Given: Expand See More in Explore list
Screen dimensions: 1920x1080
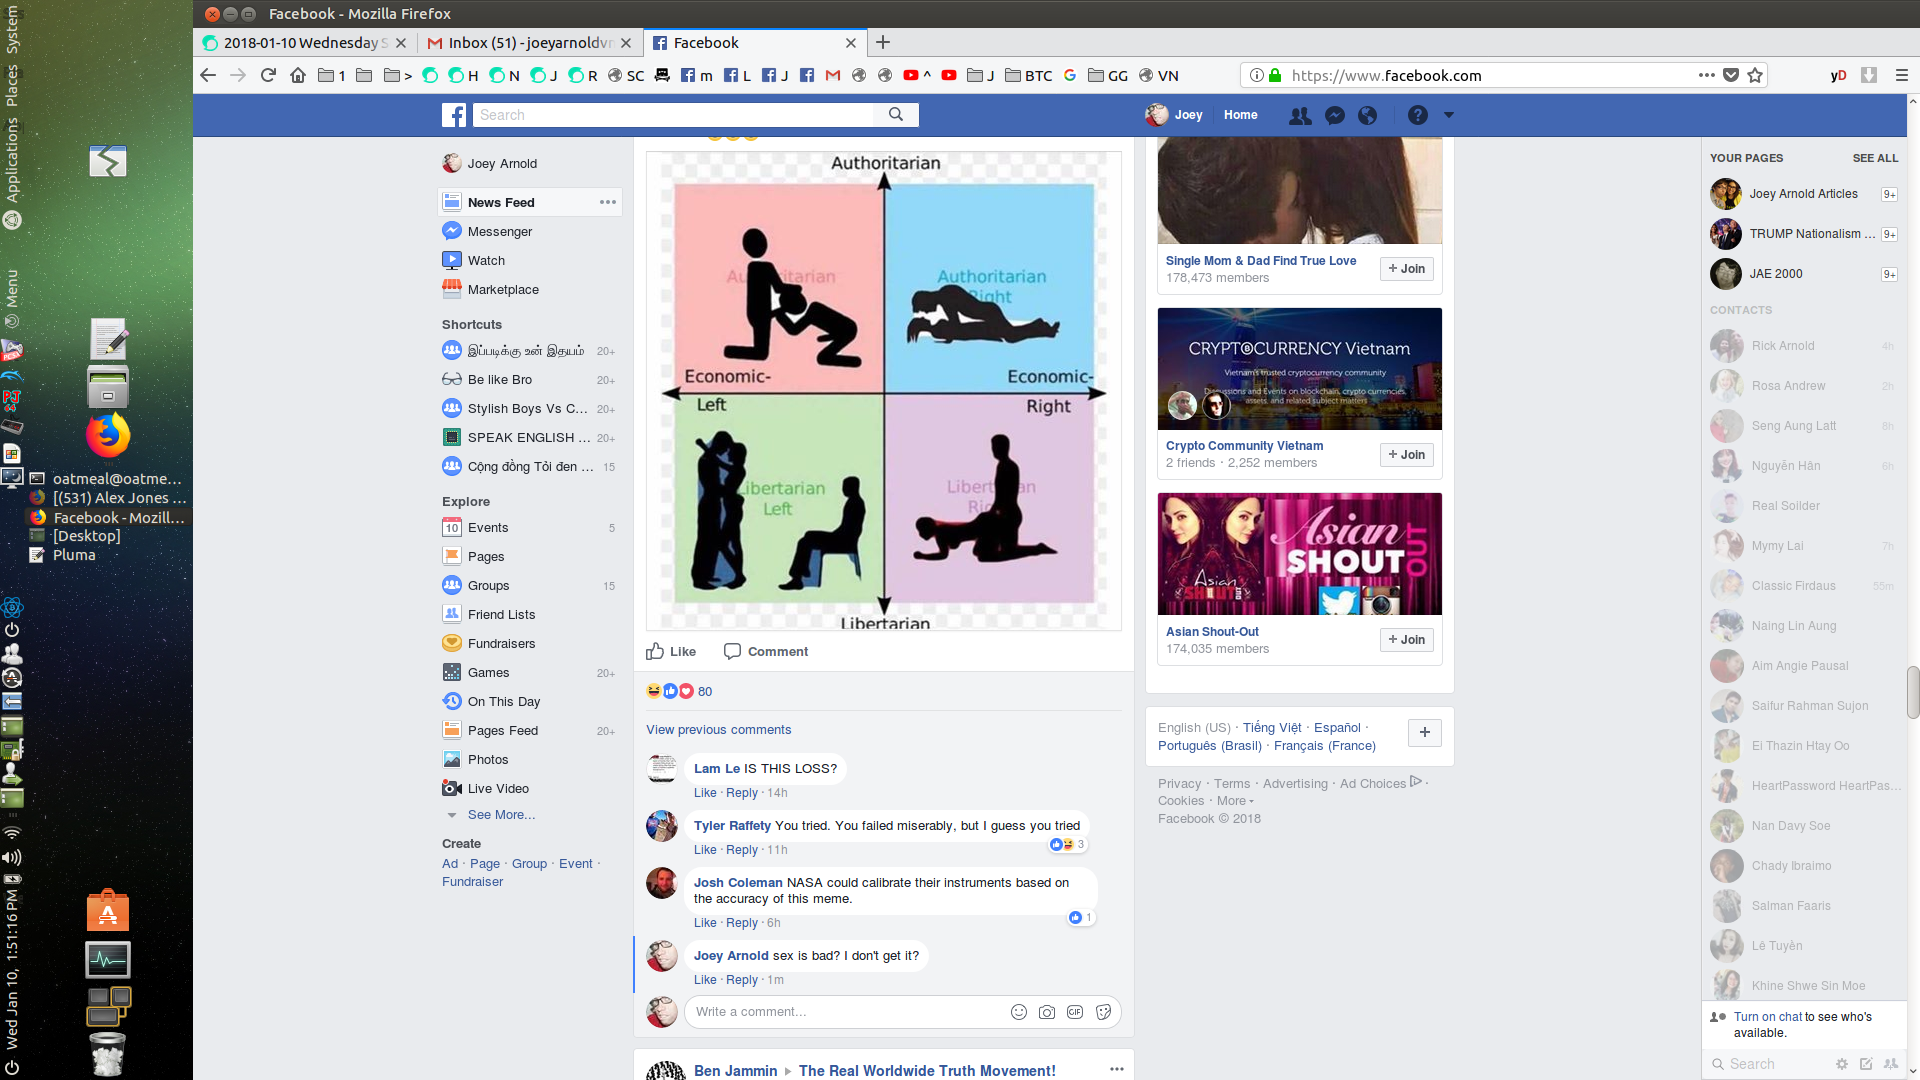Looking at the screenshot, I should click(501, 814).
